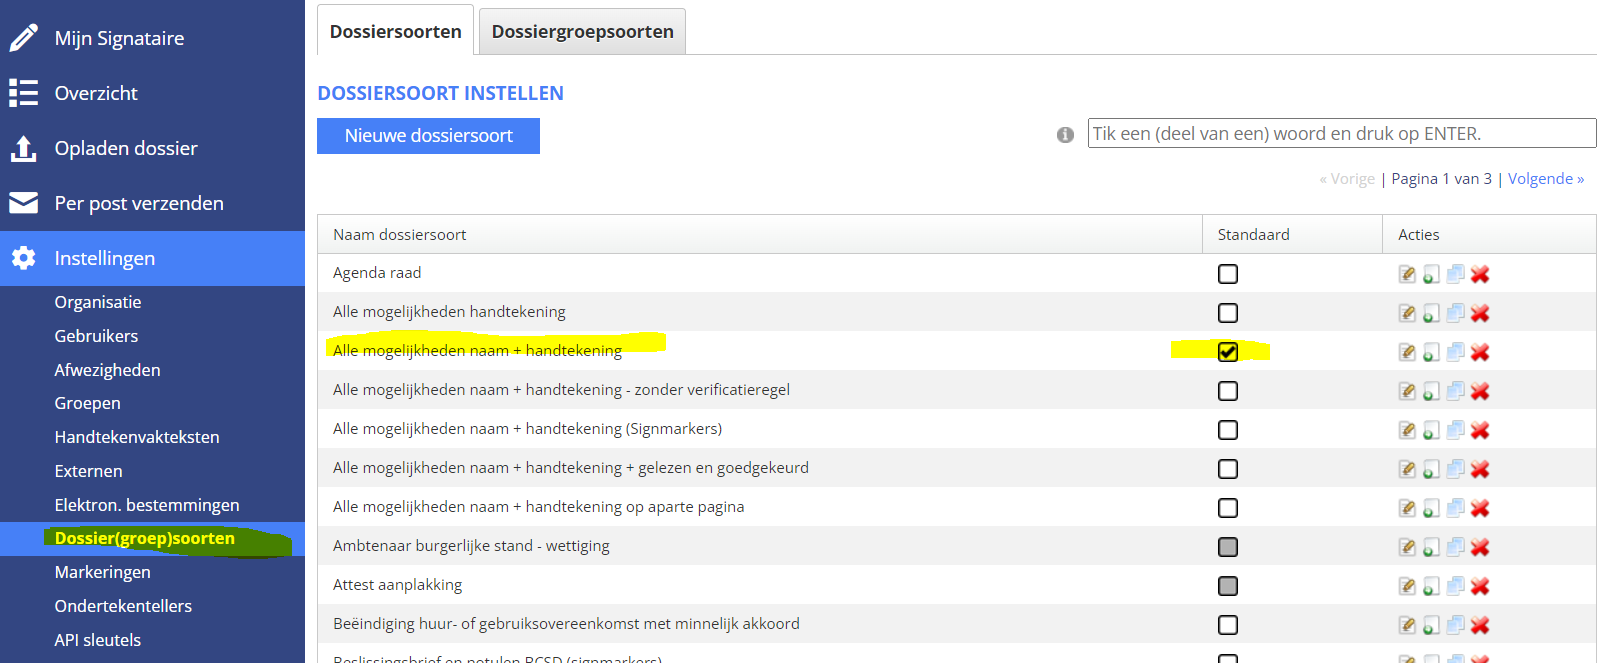The width and height of the screenshot is (1619, 663).
Task: Copy the Alle mogelijkheden handtekening dossier type
Action: tap(1456, 313)
